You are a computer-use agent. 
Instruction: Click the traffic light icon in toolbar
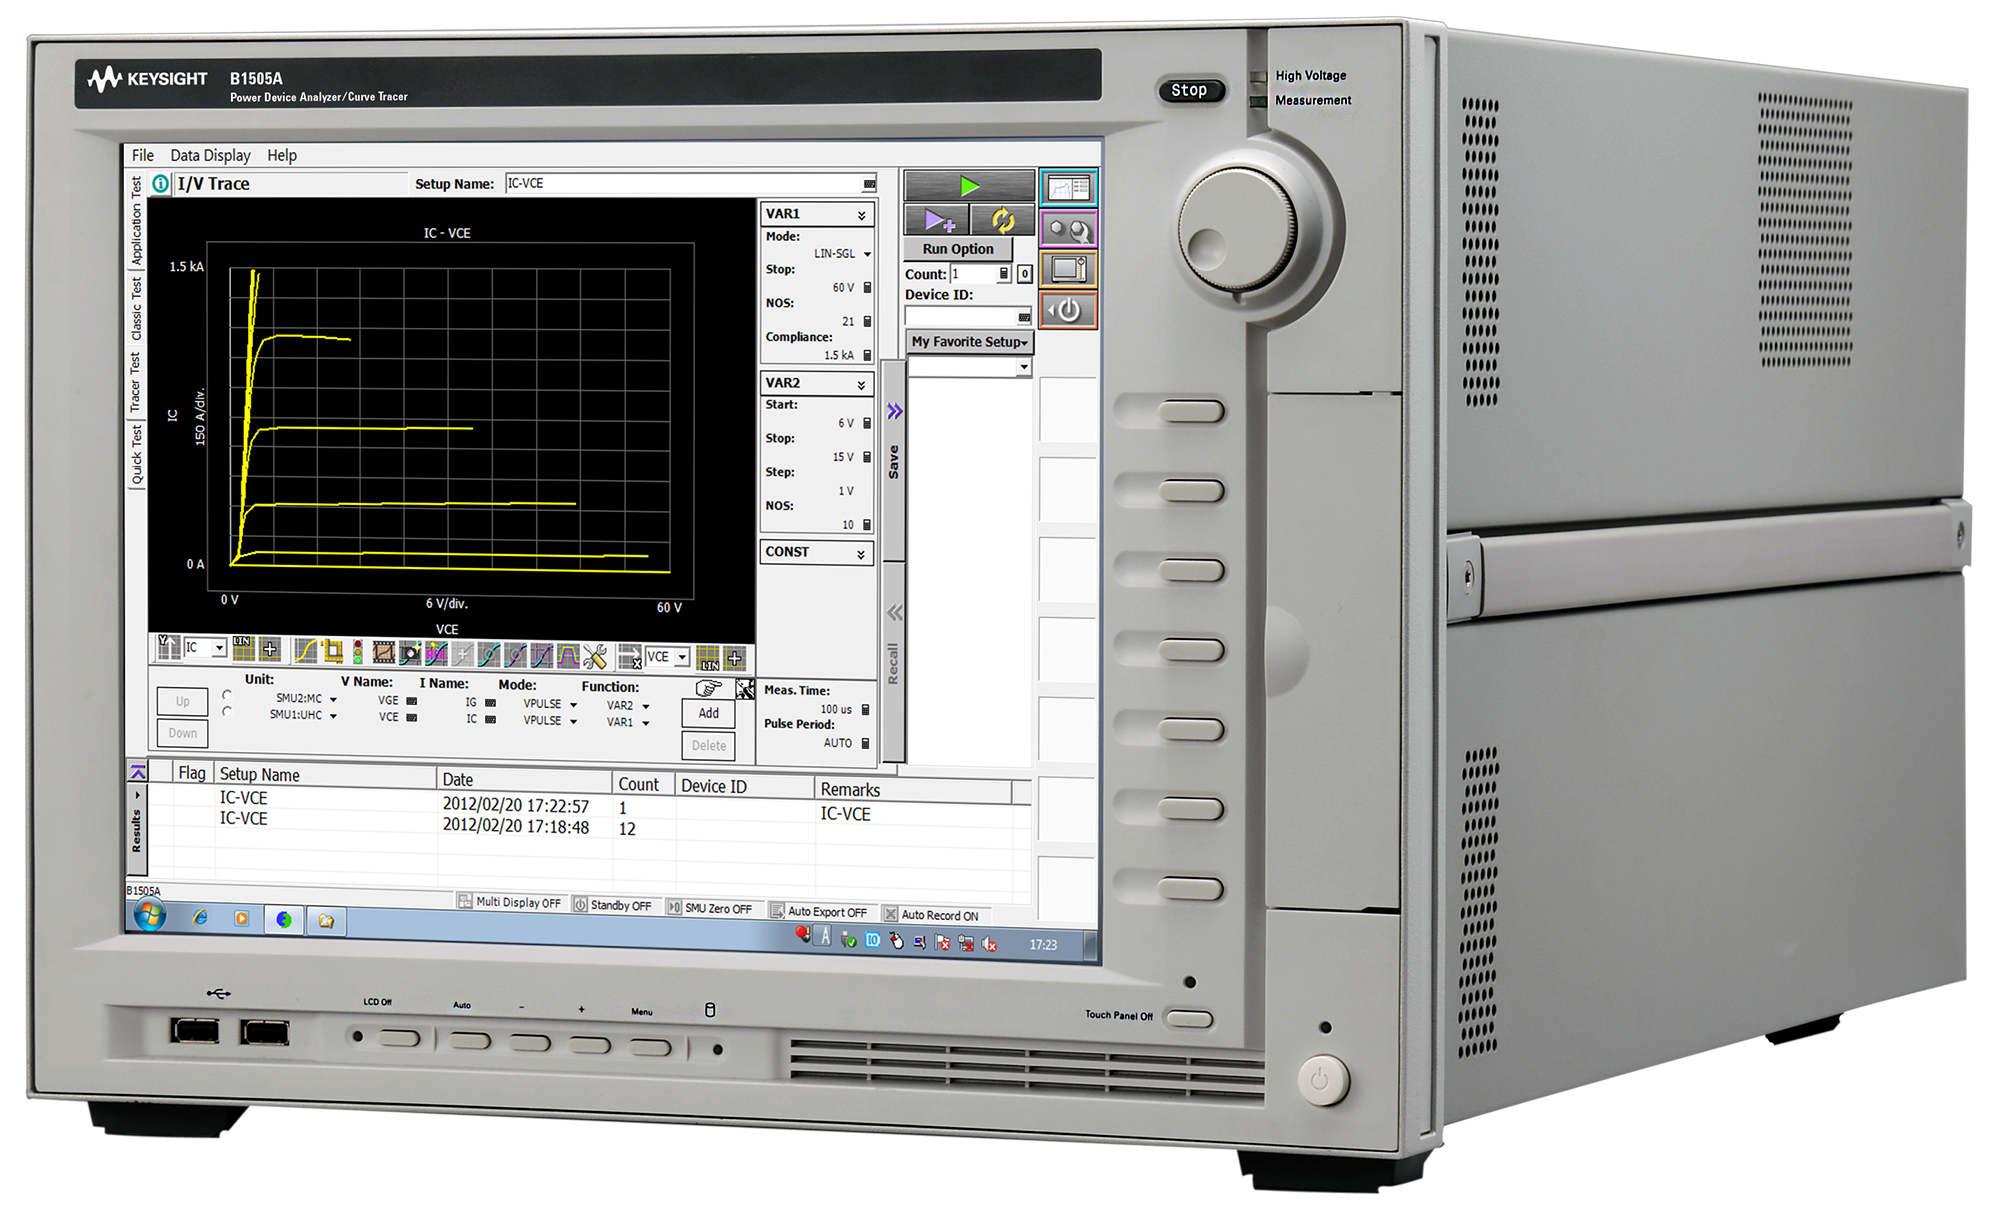coord(358,653)
